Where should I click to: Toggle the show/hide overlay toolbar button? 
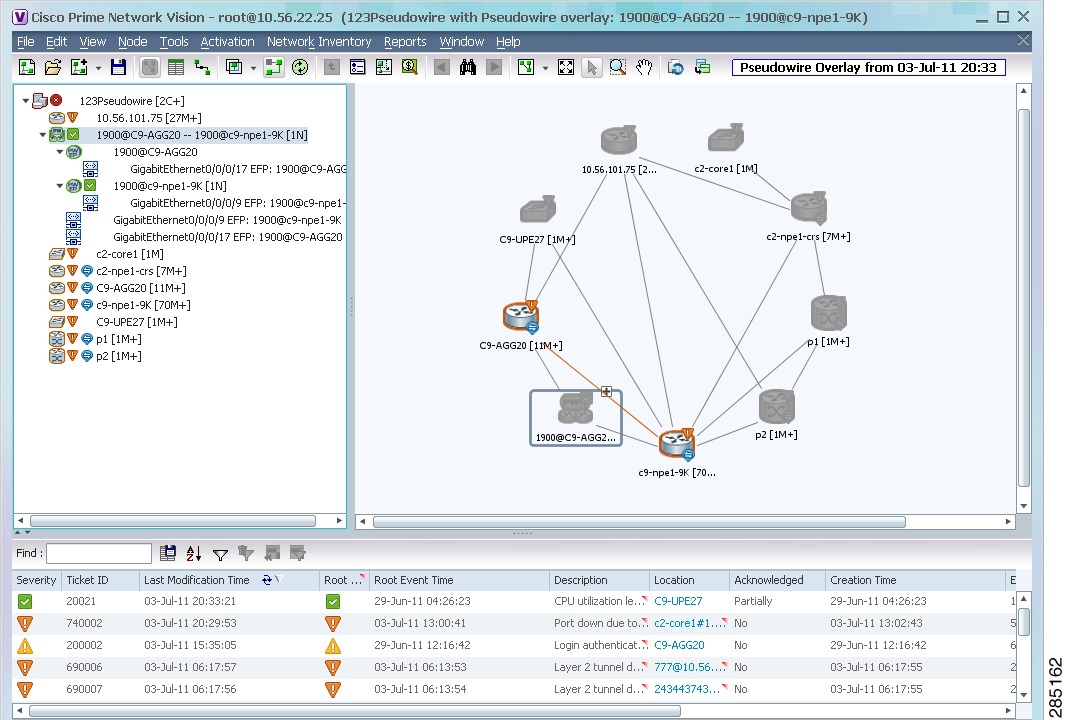[273, 67]
